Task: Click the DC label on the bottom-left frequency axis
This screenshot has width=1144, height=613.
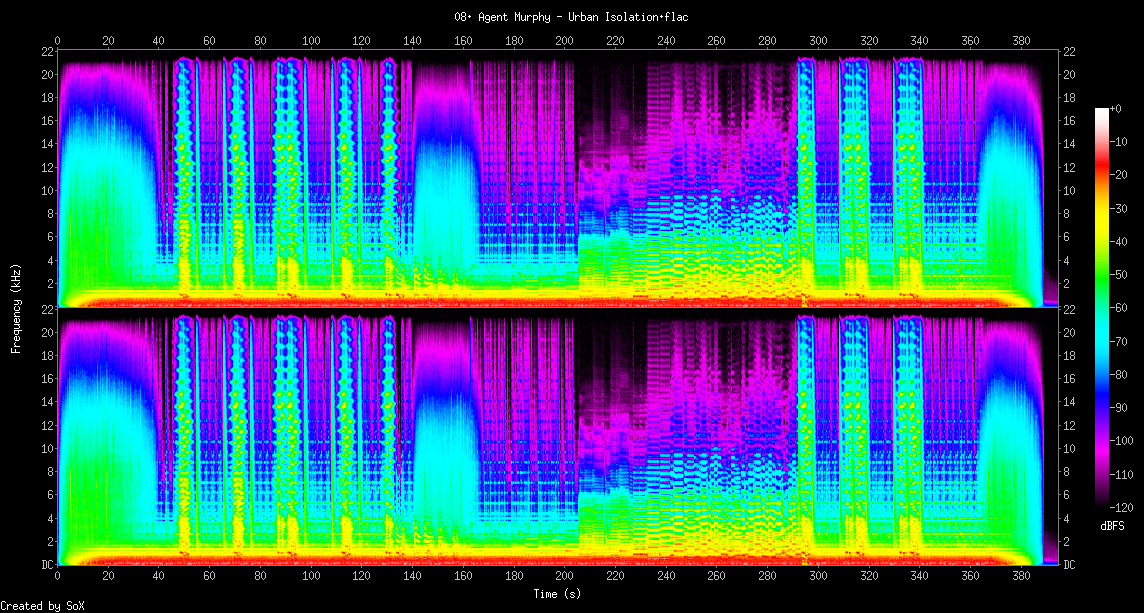Action: pyautogui.click(x=48, y=565)
